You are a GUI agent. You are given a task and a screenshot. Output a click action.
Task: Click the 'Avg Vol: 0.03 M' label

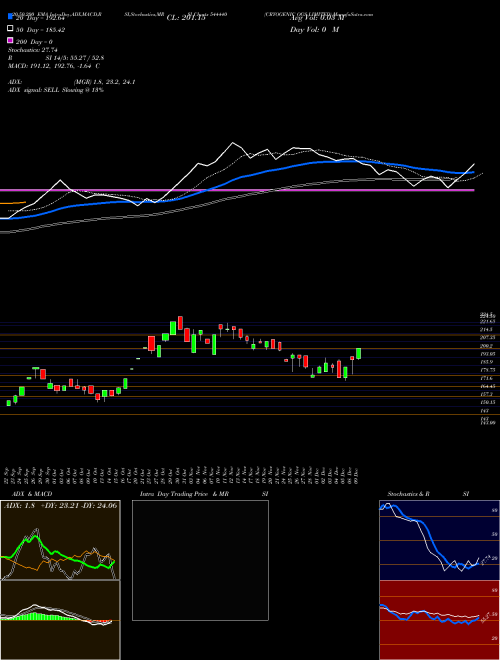(317, 18)
